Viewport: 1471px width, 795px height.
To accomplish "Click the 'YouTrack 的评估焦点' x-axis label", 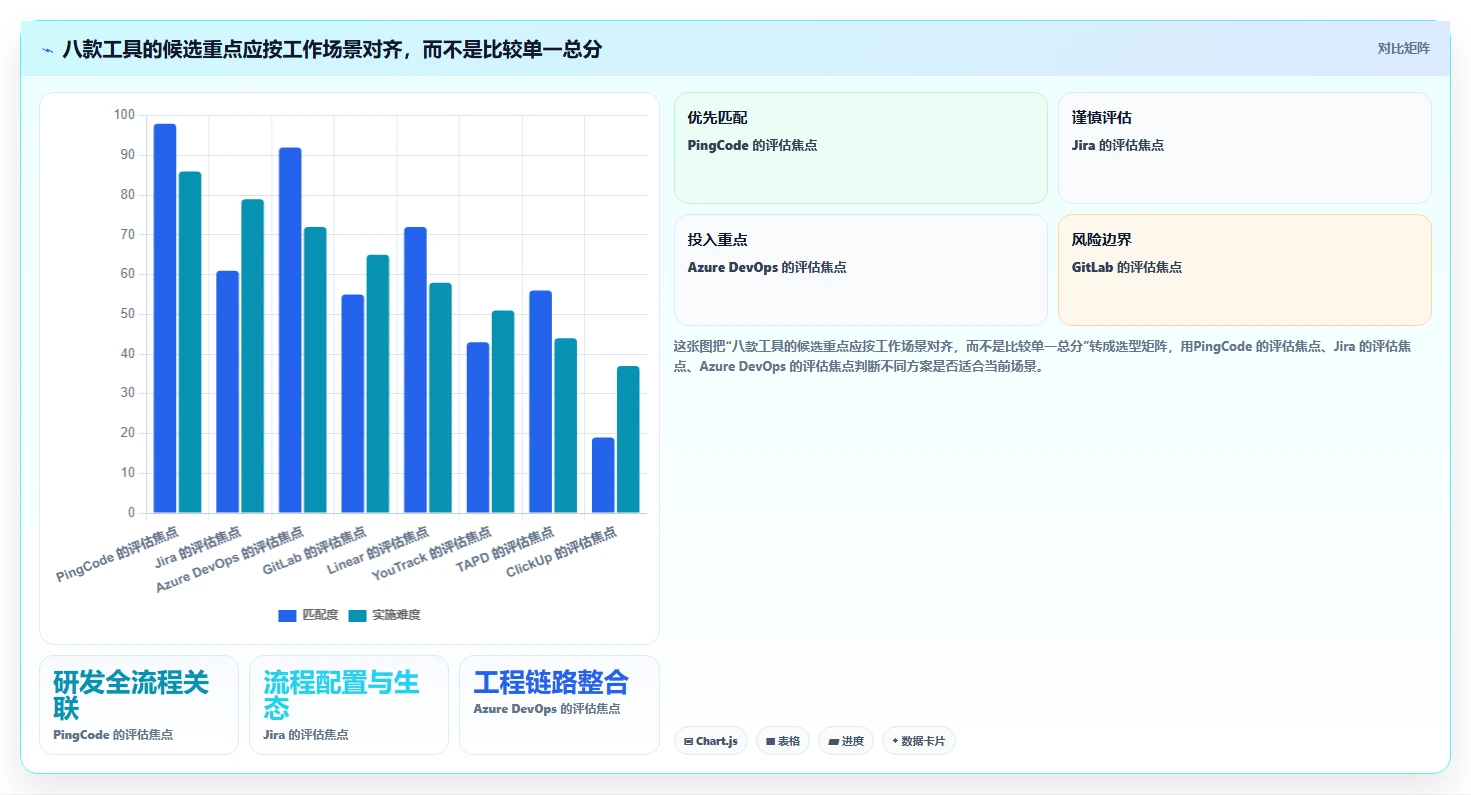I will click(x=433, y=554).
